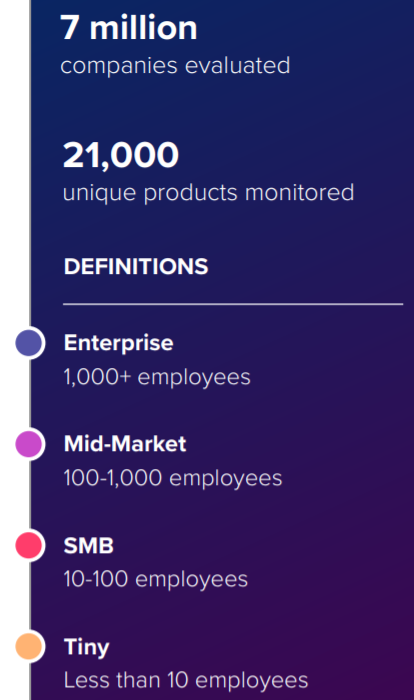Select the 7 million statistic
Viewport: 414px width, 700px height.
point(129,28)
